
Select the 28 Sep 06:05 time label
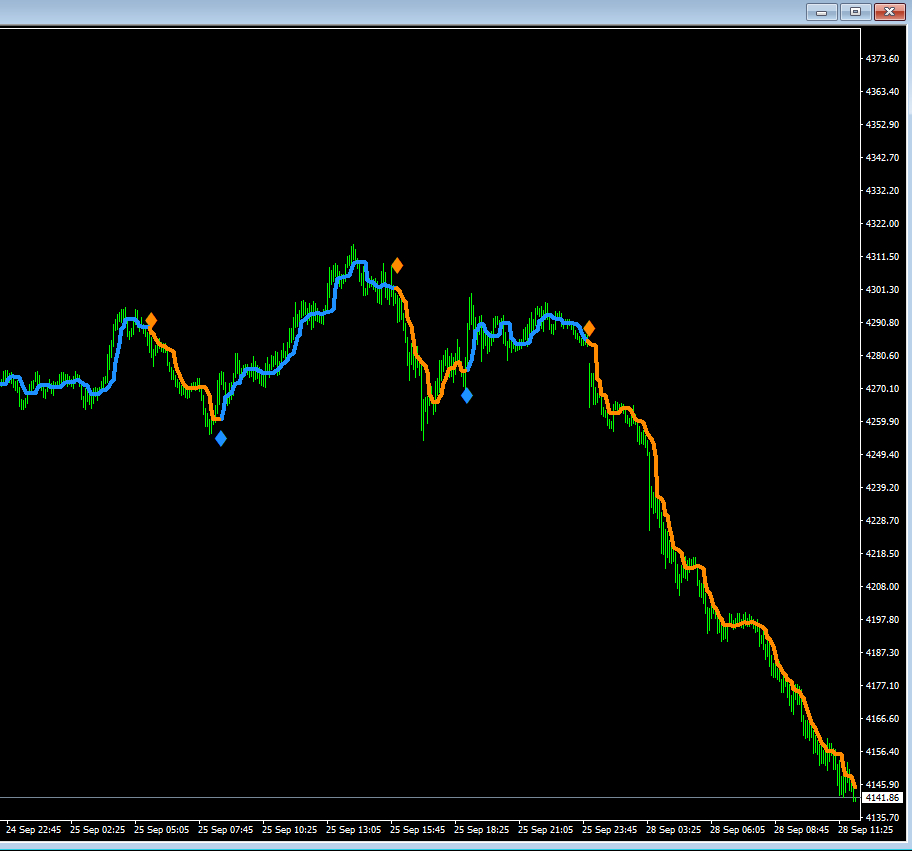point(738,830)
